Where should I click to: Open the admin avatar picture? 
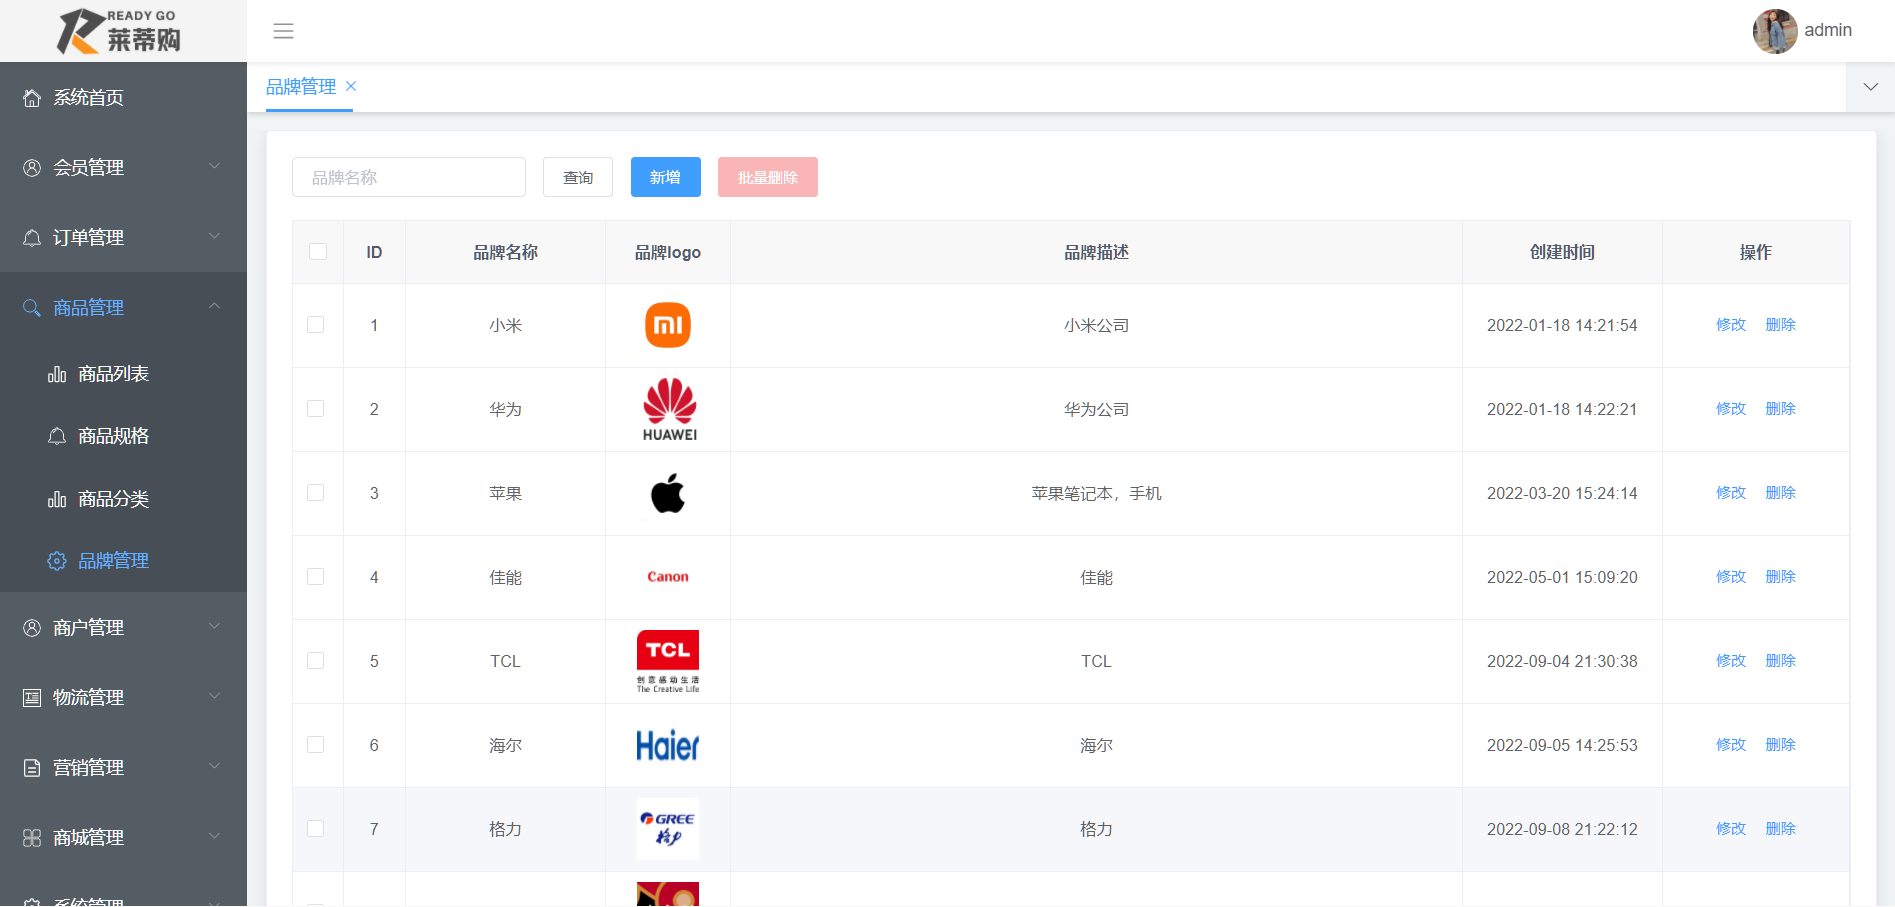pyautogui.click(x=1775, y=31)
